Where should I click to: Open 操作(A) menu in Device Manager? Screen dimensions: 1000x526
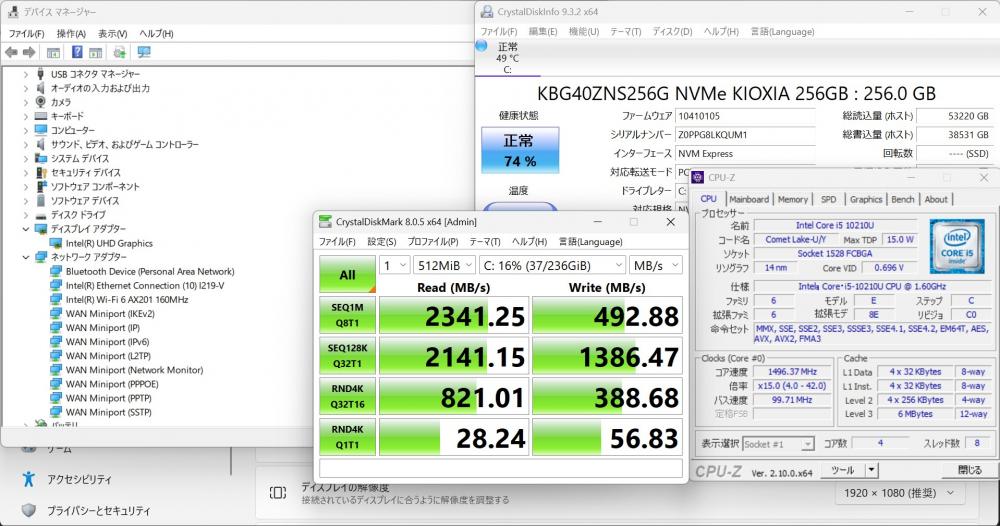71,33
